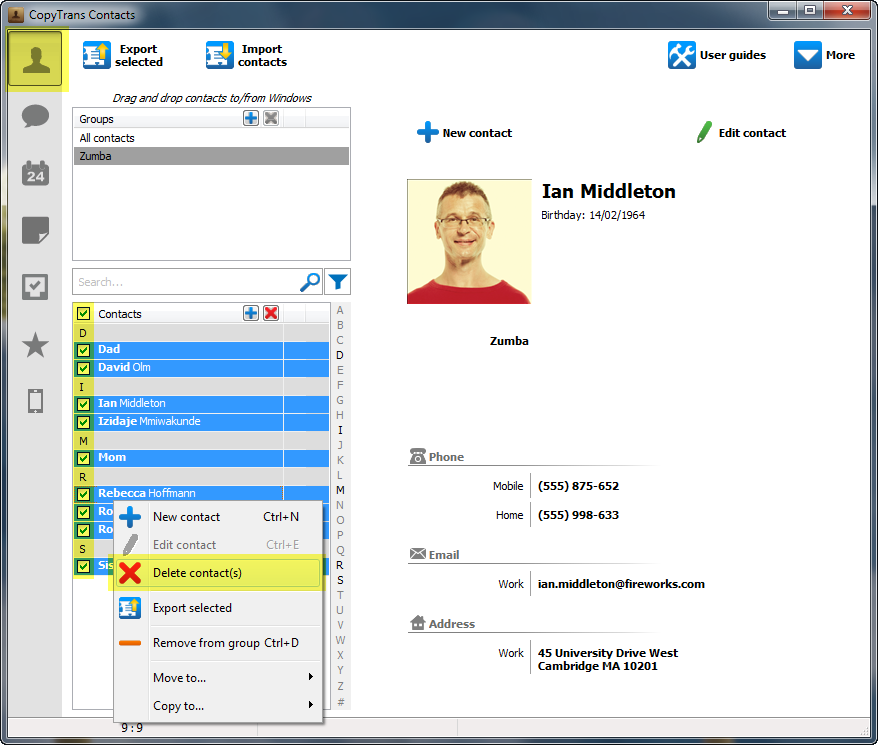This screenshot has width=878, height=745.
Task: Select the Izidaje Mmiwakunde contact row
Action: click(x=202, y=421)
